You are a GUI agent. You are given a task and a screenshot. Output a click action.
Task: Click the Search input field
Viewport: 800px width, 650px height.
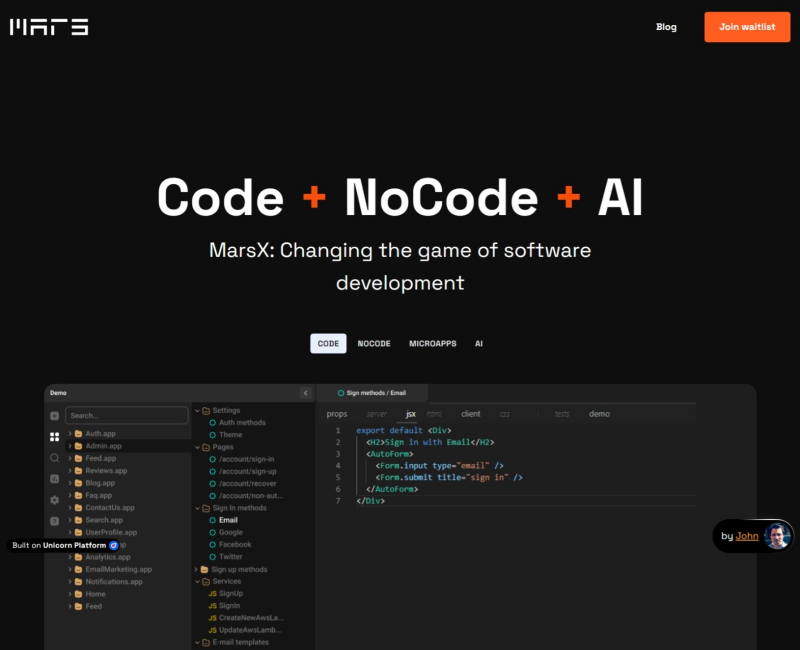coord(126,415)
